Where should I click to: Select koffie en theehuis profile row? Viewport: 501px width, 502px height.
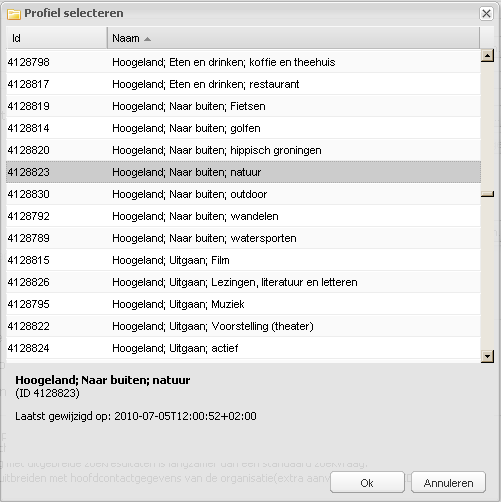click(243, 62)
